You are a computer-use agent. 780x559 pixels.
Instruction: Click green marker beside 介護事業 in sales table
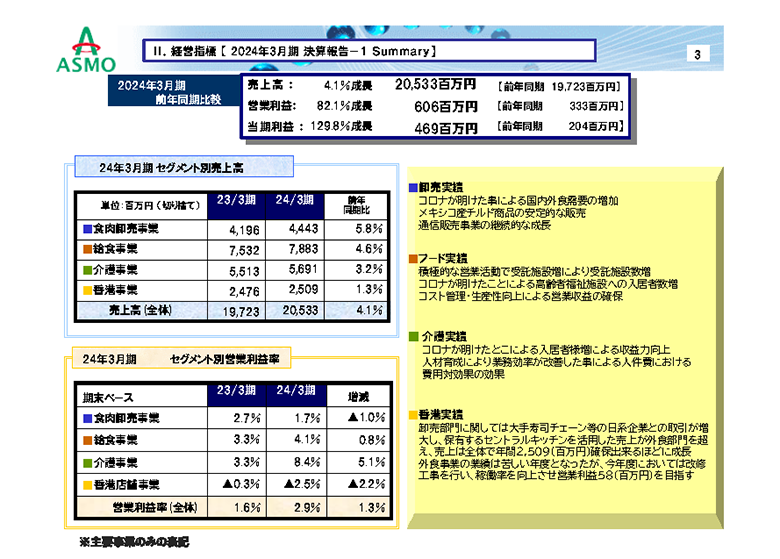point(88,270)
